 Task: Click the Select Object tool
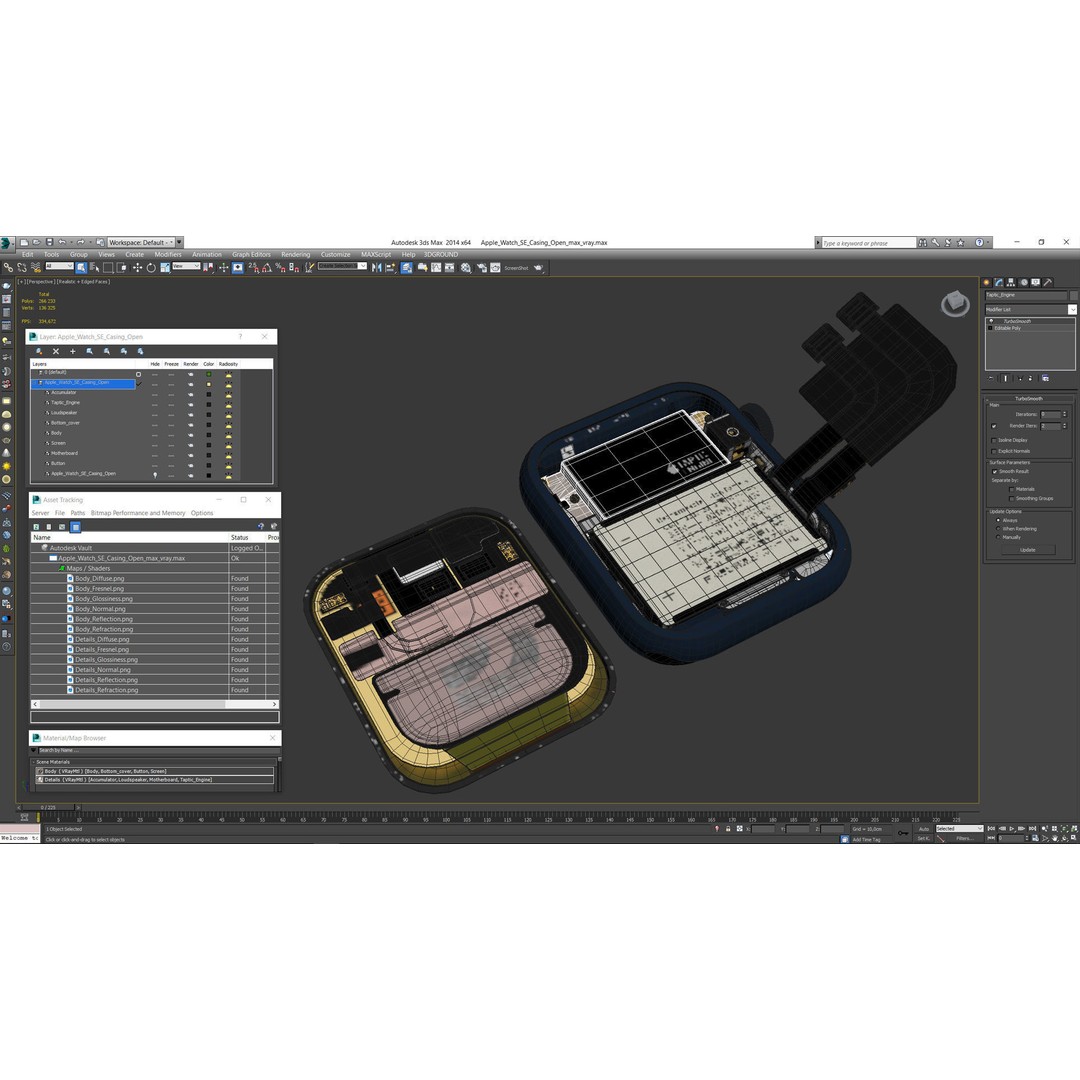coord(81,268)
